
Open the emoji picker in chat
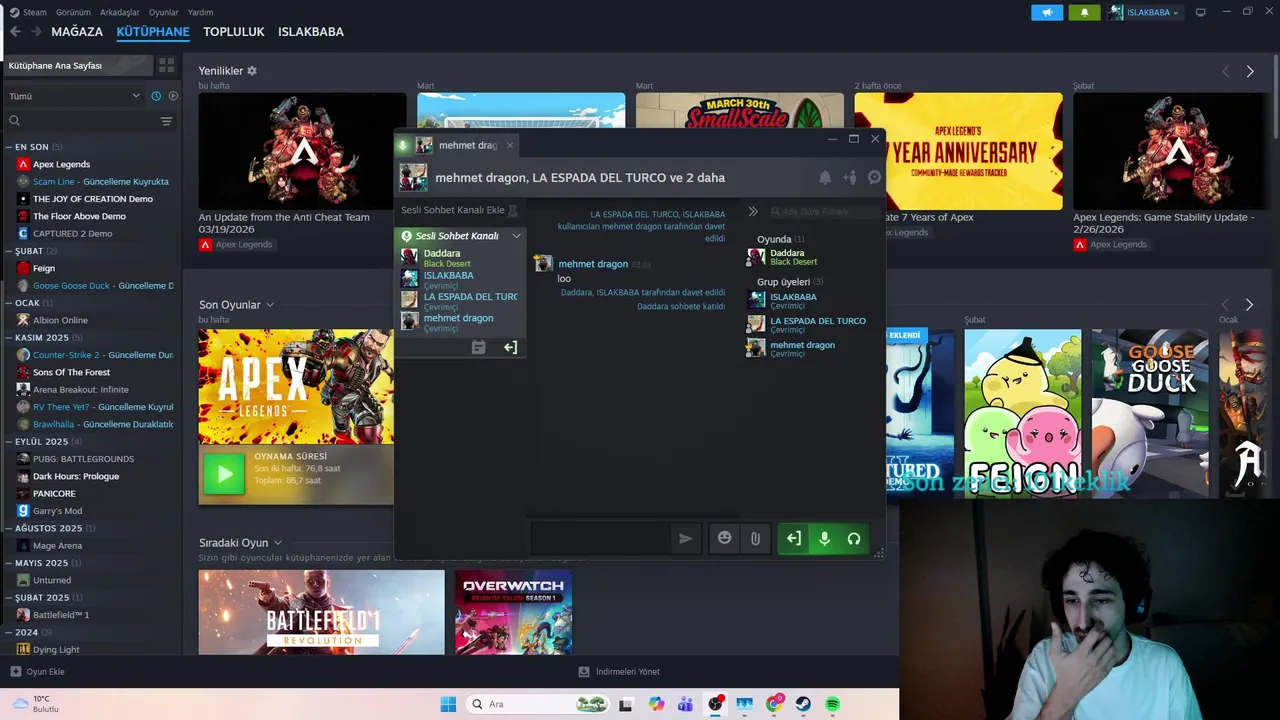pos(725,538)
